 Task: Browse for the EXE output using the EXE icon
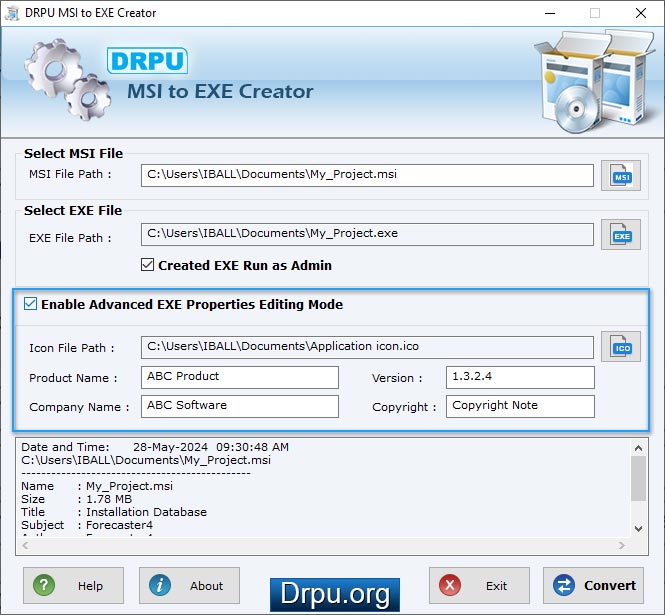tap(620, 235)
